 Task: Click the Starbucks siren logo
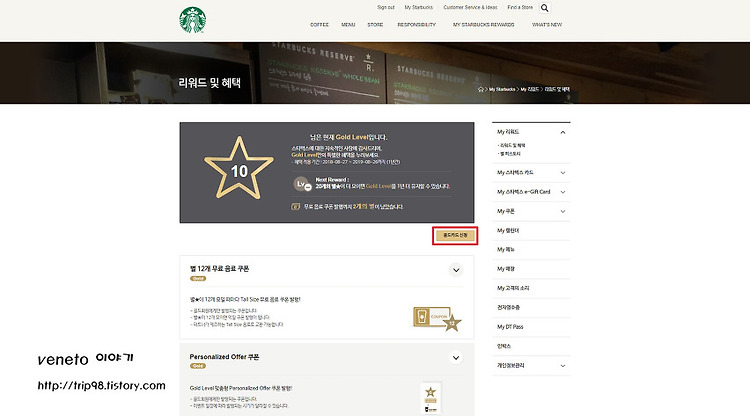coord(193,20)
